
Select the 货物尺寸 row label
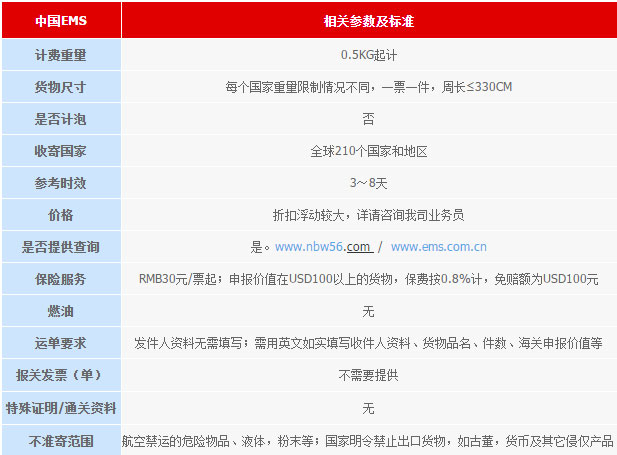[x=61, y=87]
